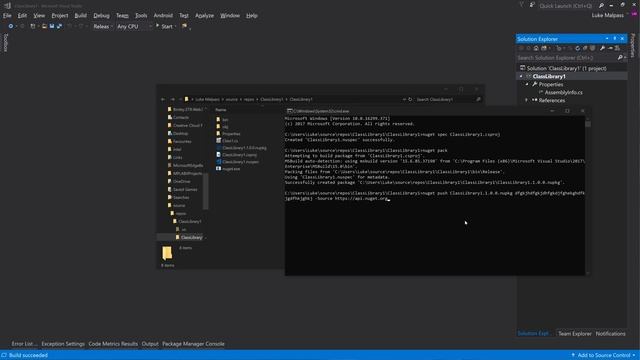Open the Team menu

(122, 16)
